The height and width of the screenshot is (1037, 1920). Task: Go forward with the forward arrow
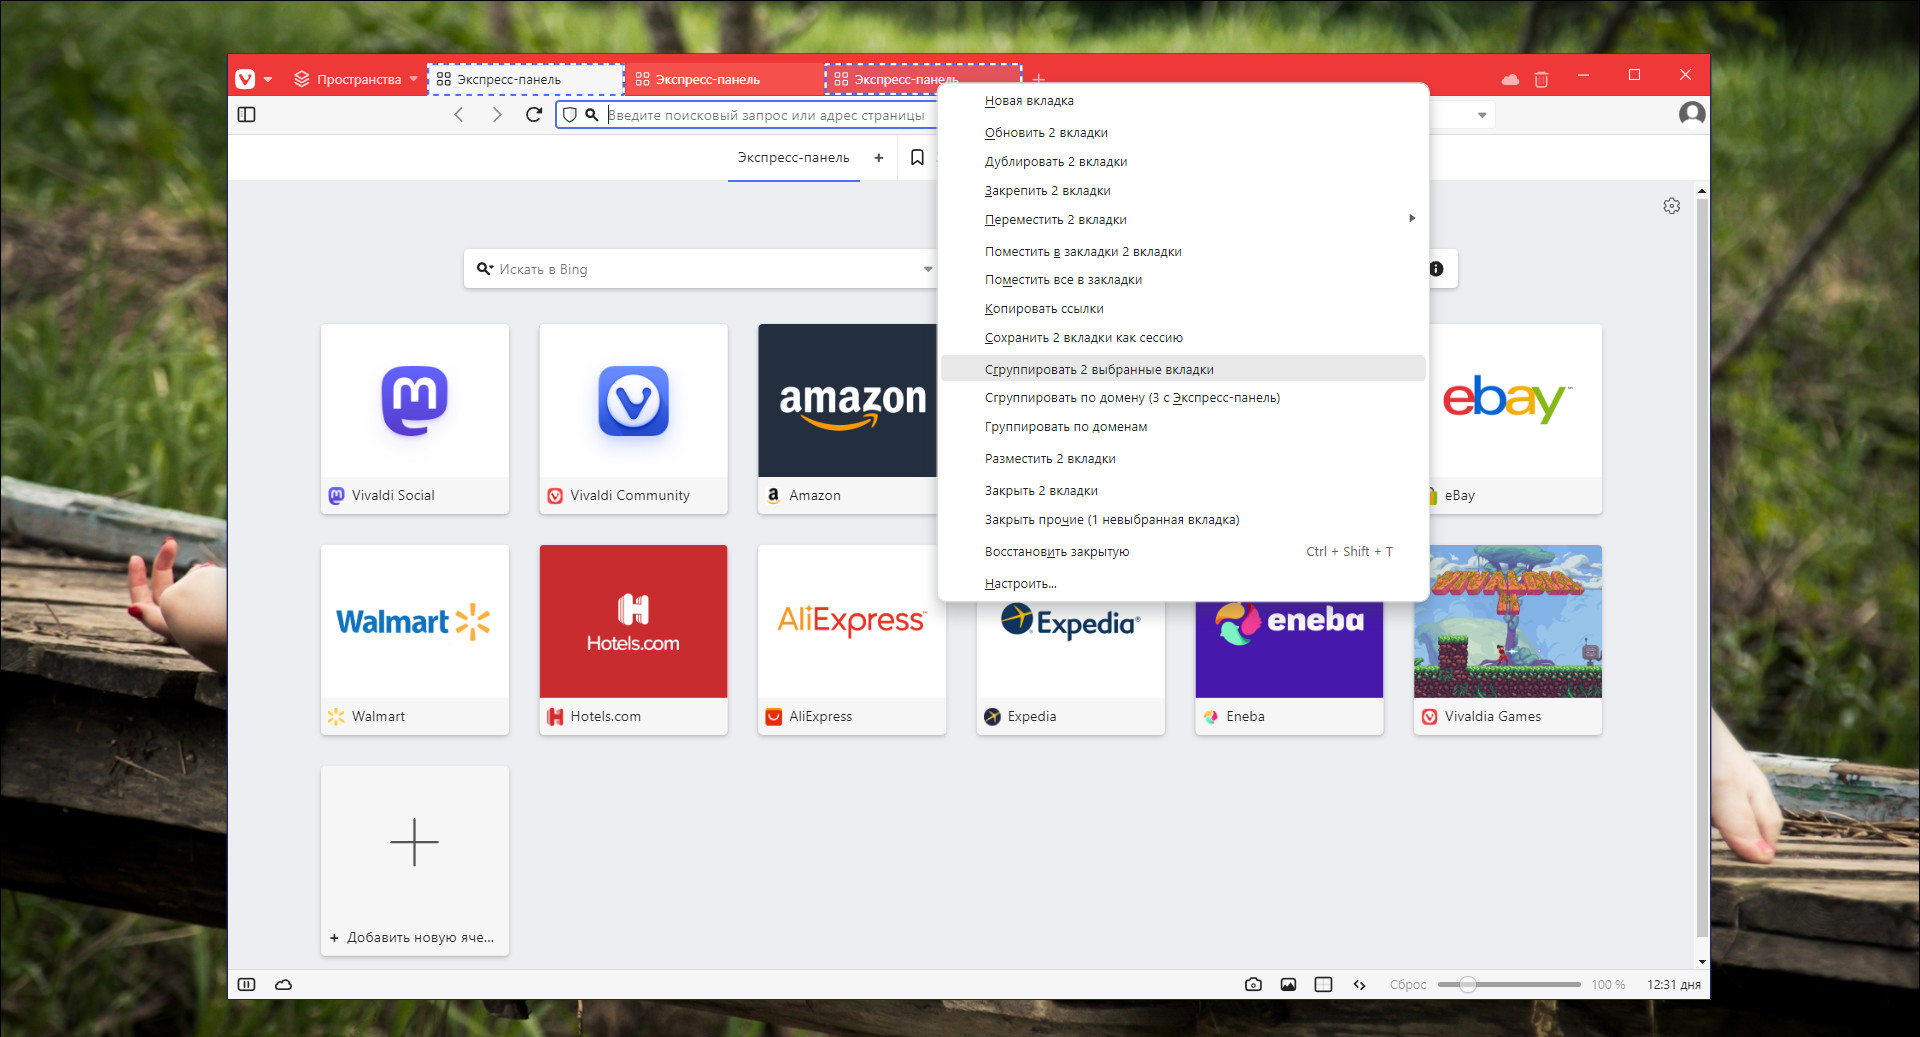point(497,115)
